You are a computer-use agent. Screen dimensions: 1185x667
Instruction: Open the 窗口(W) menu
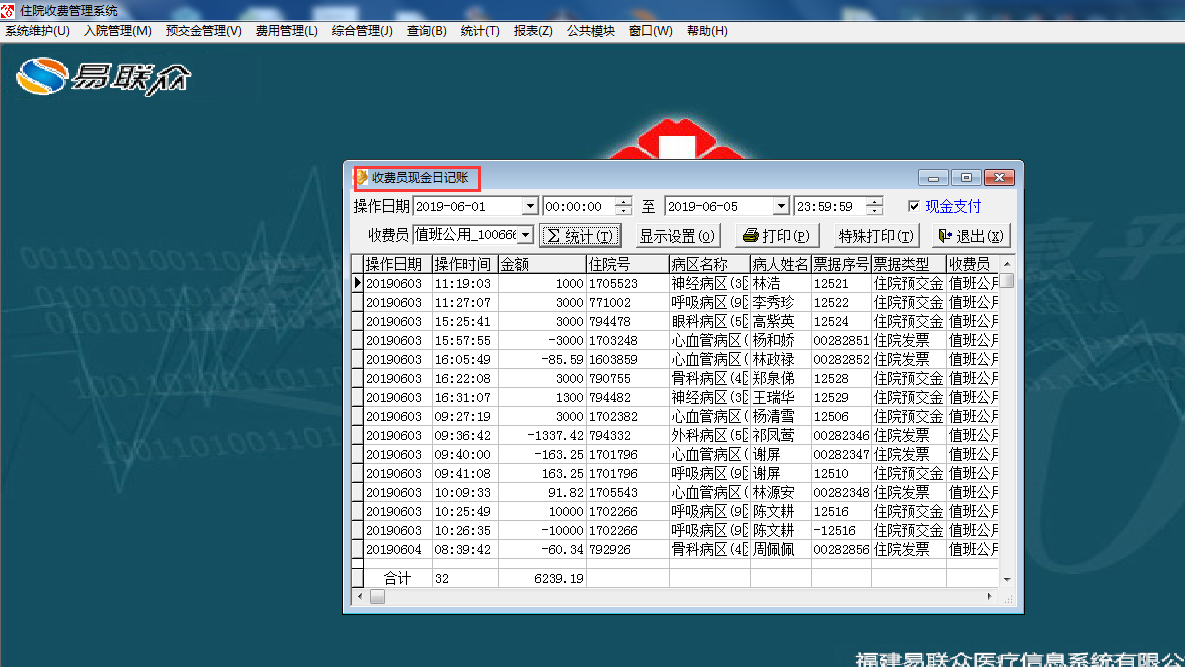click(650, 31)
